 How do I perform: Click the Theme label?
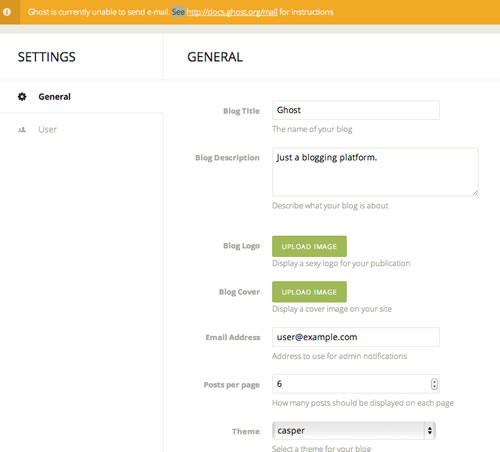coord(246,431)
